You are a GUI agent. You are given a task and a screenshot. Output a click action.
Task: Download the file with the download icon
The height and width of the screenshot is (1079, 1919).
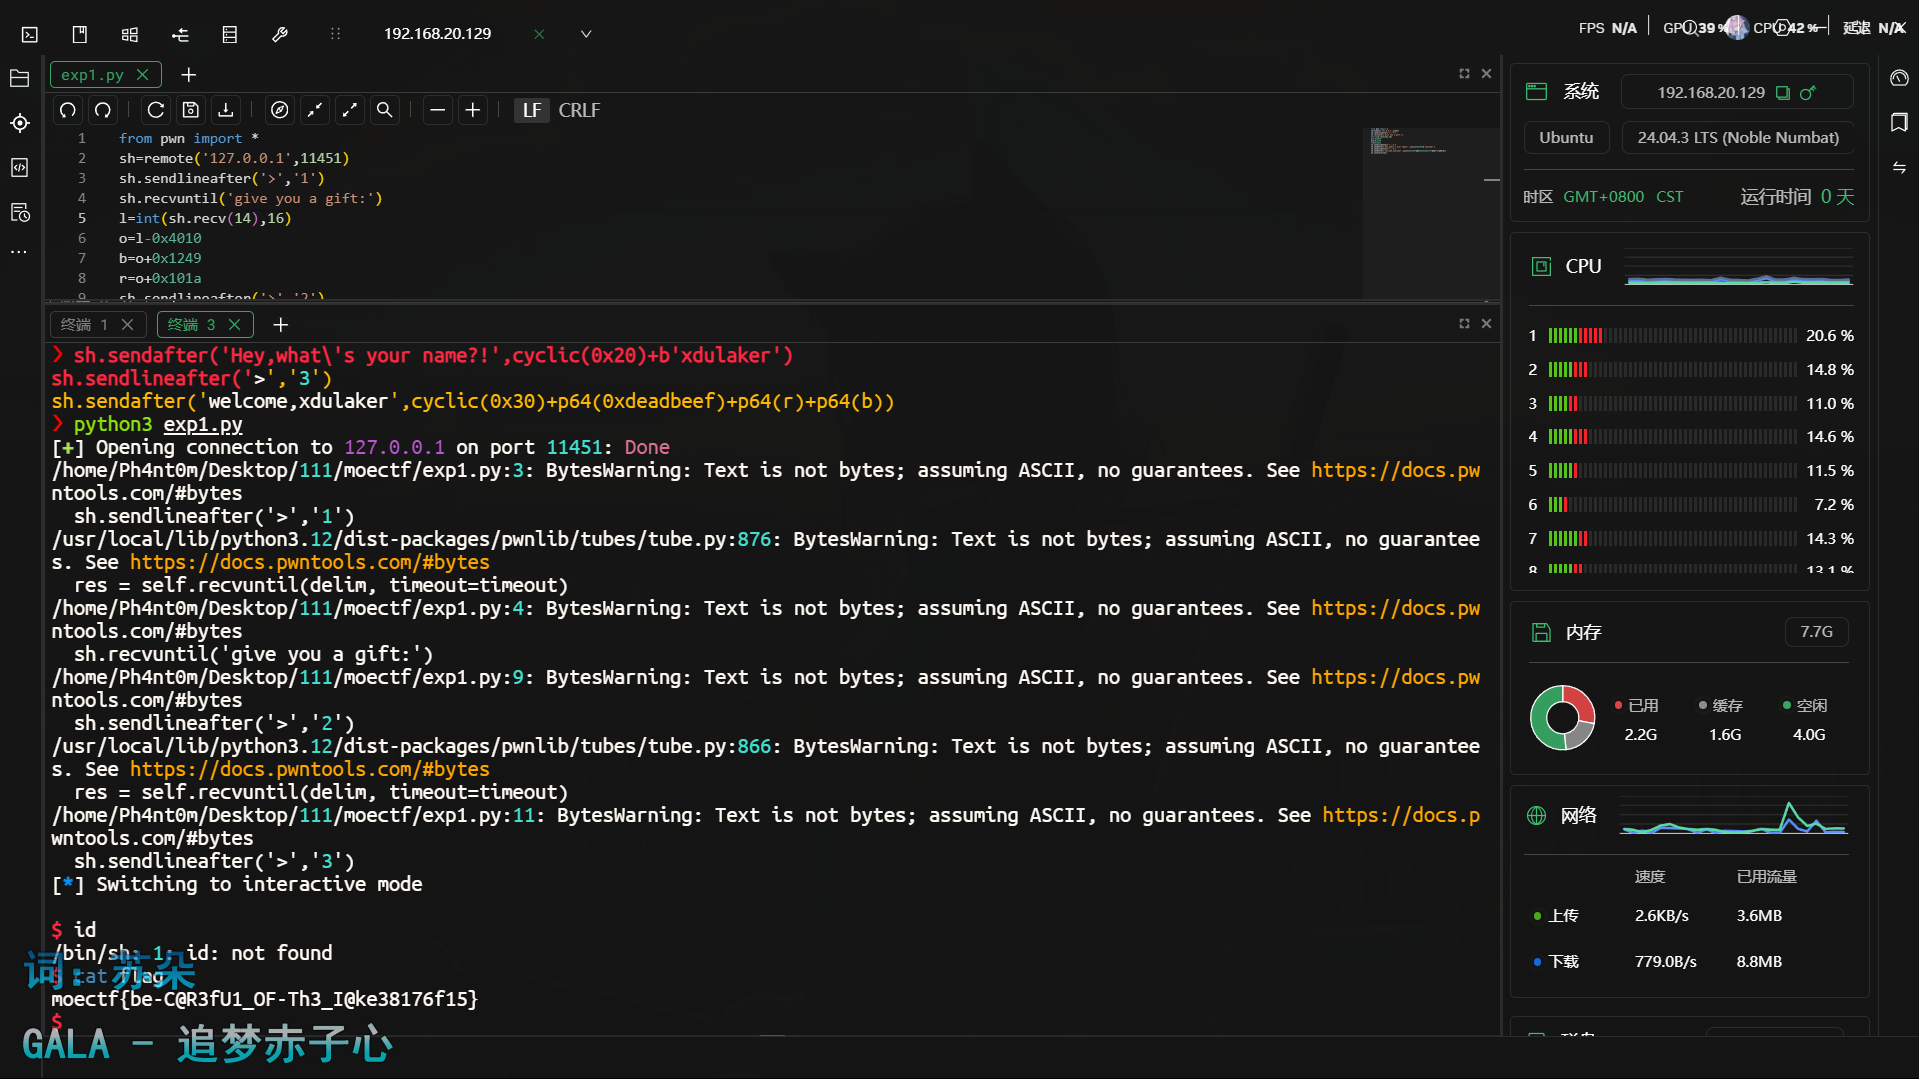tap(225, 110)
